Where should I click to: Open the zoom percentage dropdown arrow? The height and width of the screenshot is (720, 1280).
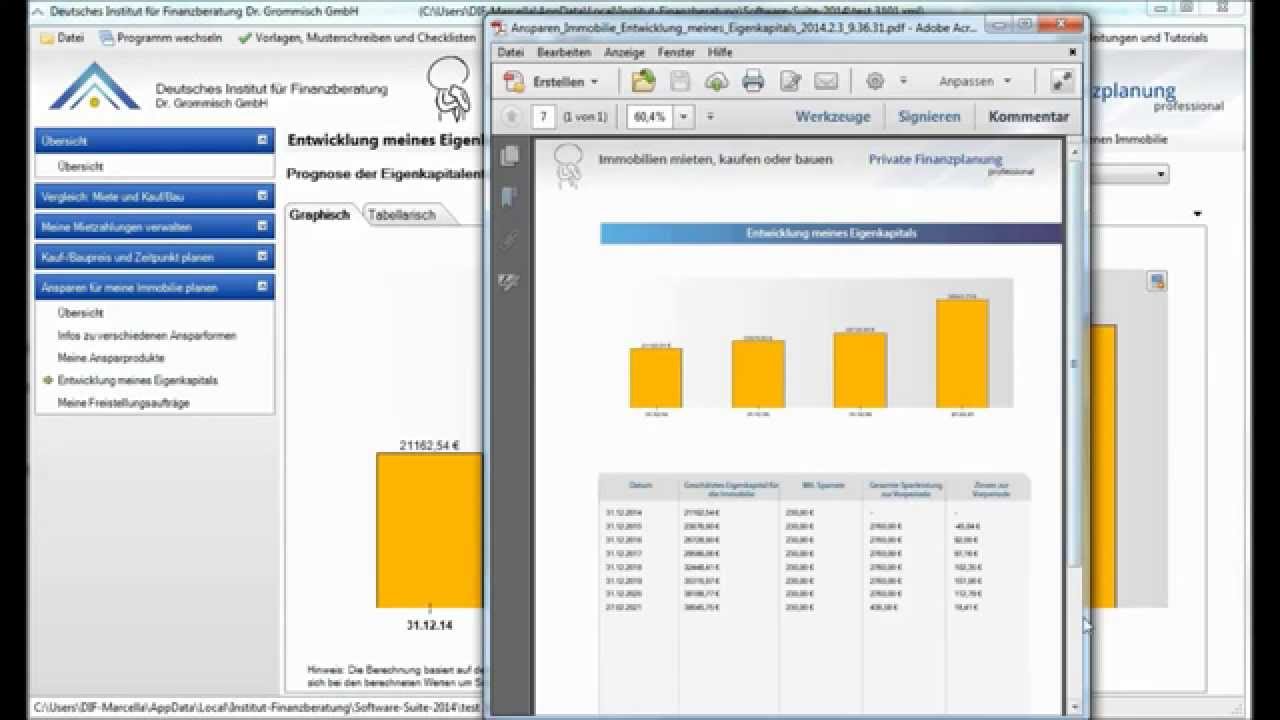click(x=684, y=116)
